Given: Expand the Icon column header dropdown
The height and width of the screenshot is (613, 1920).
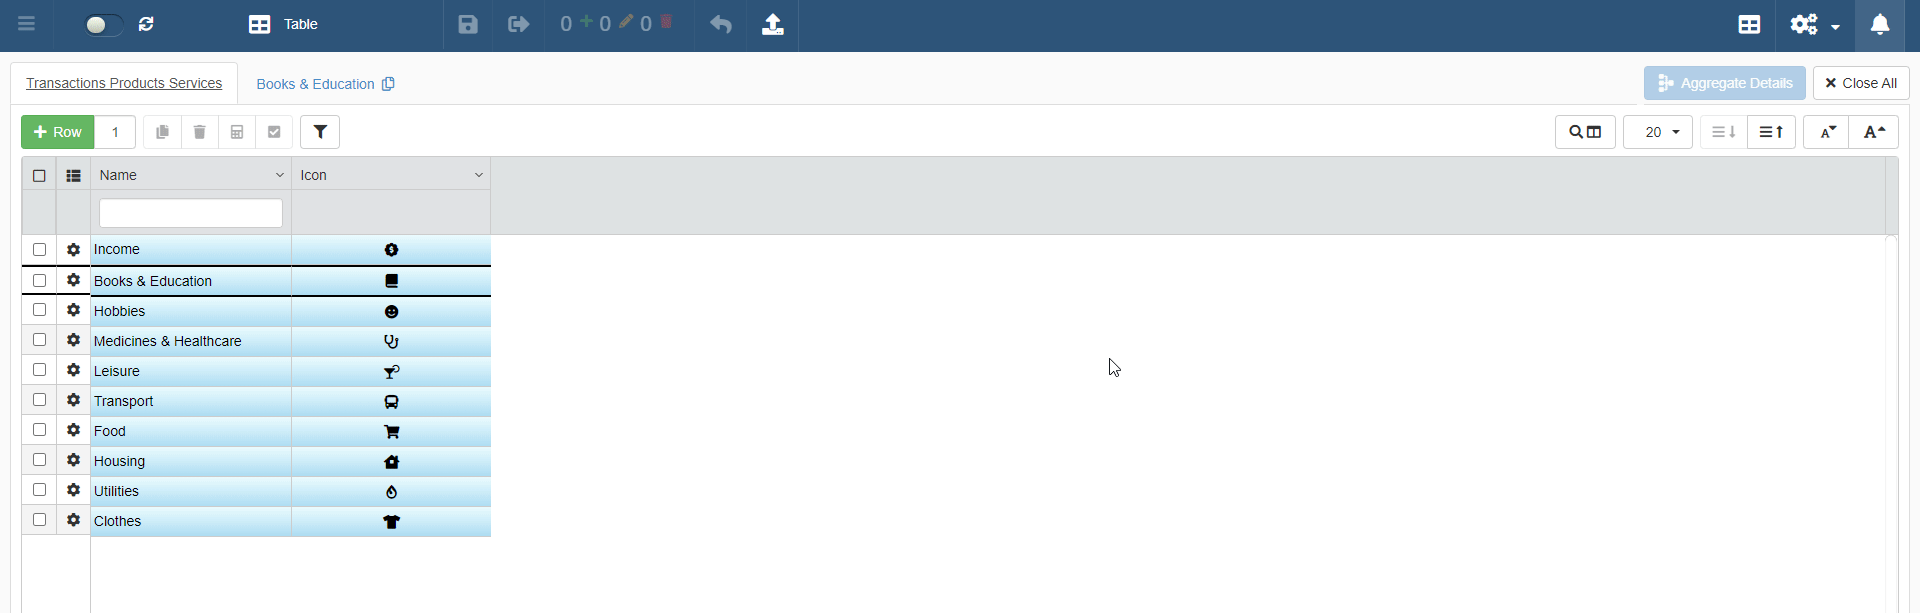Looking at the screenshot, I should point(479,175).
